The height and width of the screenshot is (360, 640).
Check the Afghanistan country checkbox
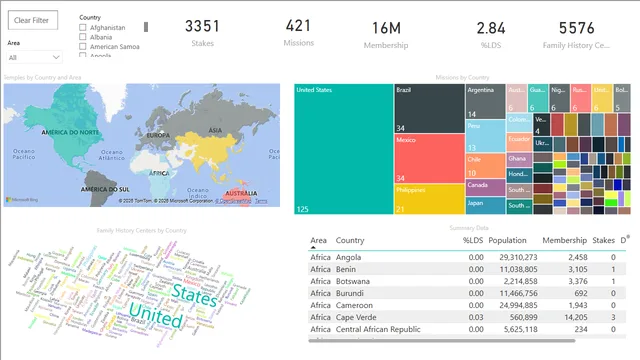[83, 27]
